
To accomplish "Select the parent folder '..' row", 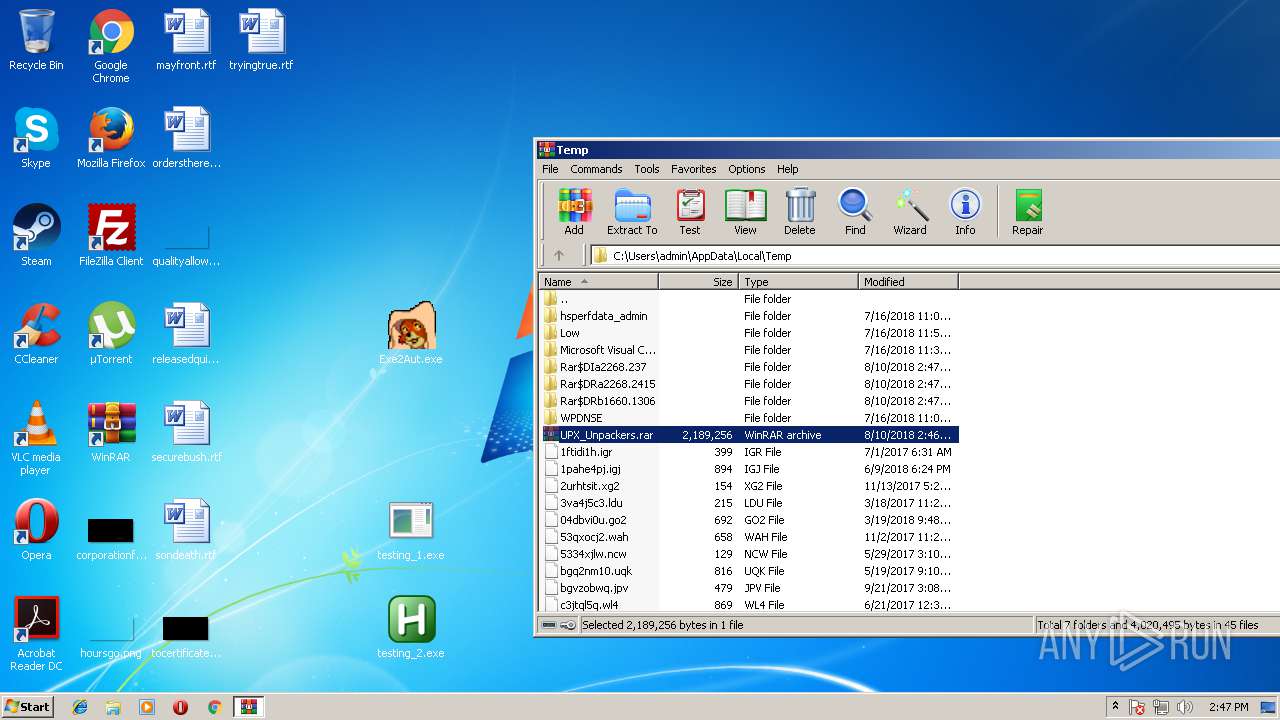I will point(750,299).
